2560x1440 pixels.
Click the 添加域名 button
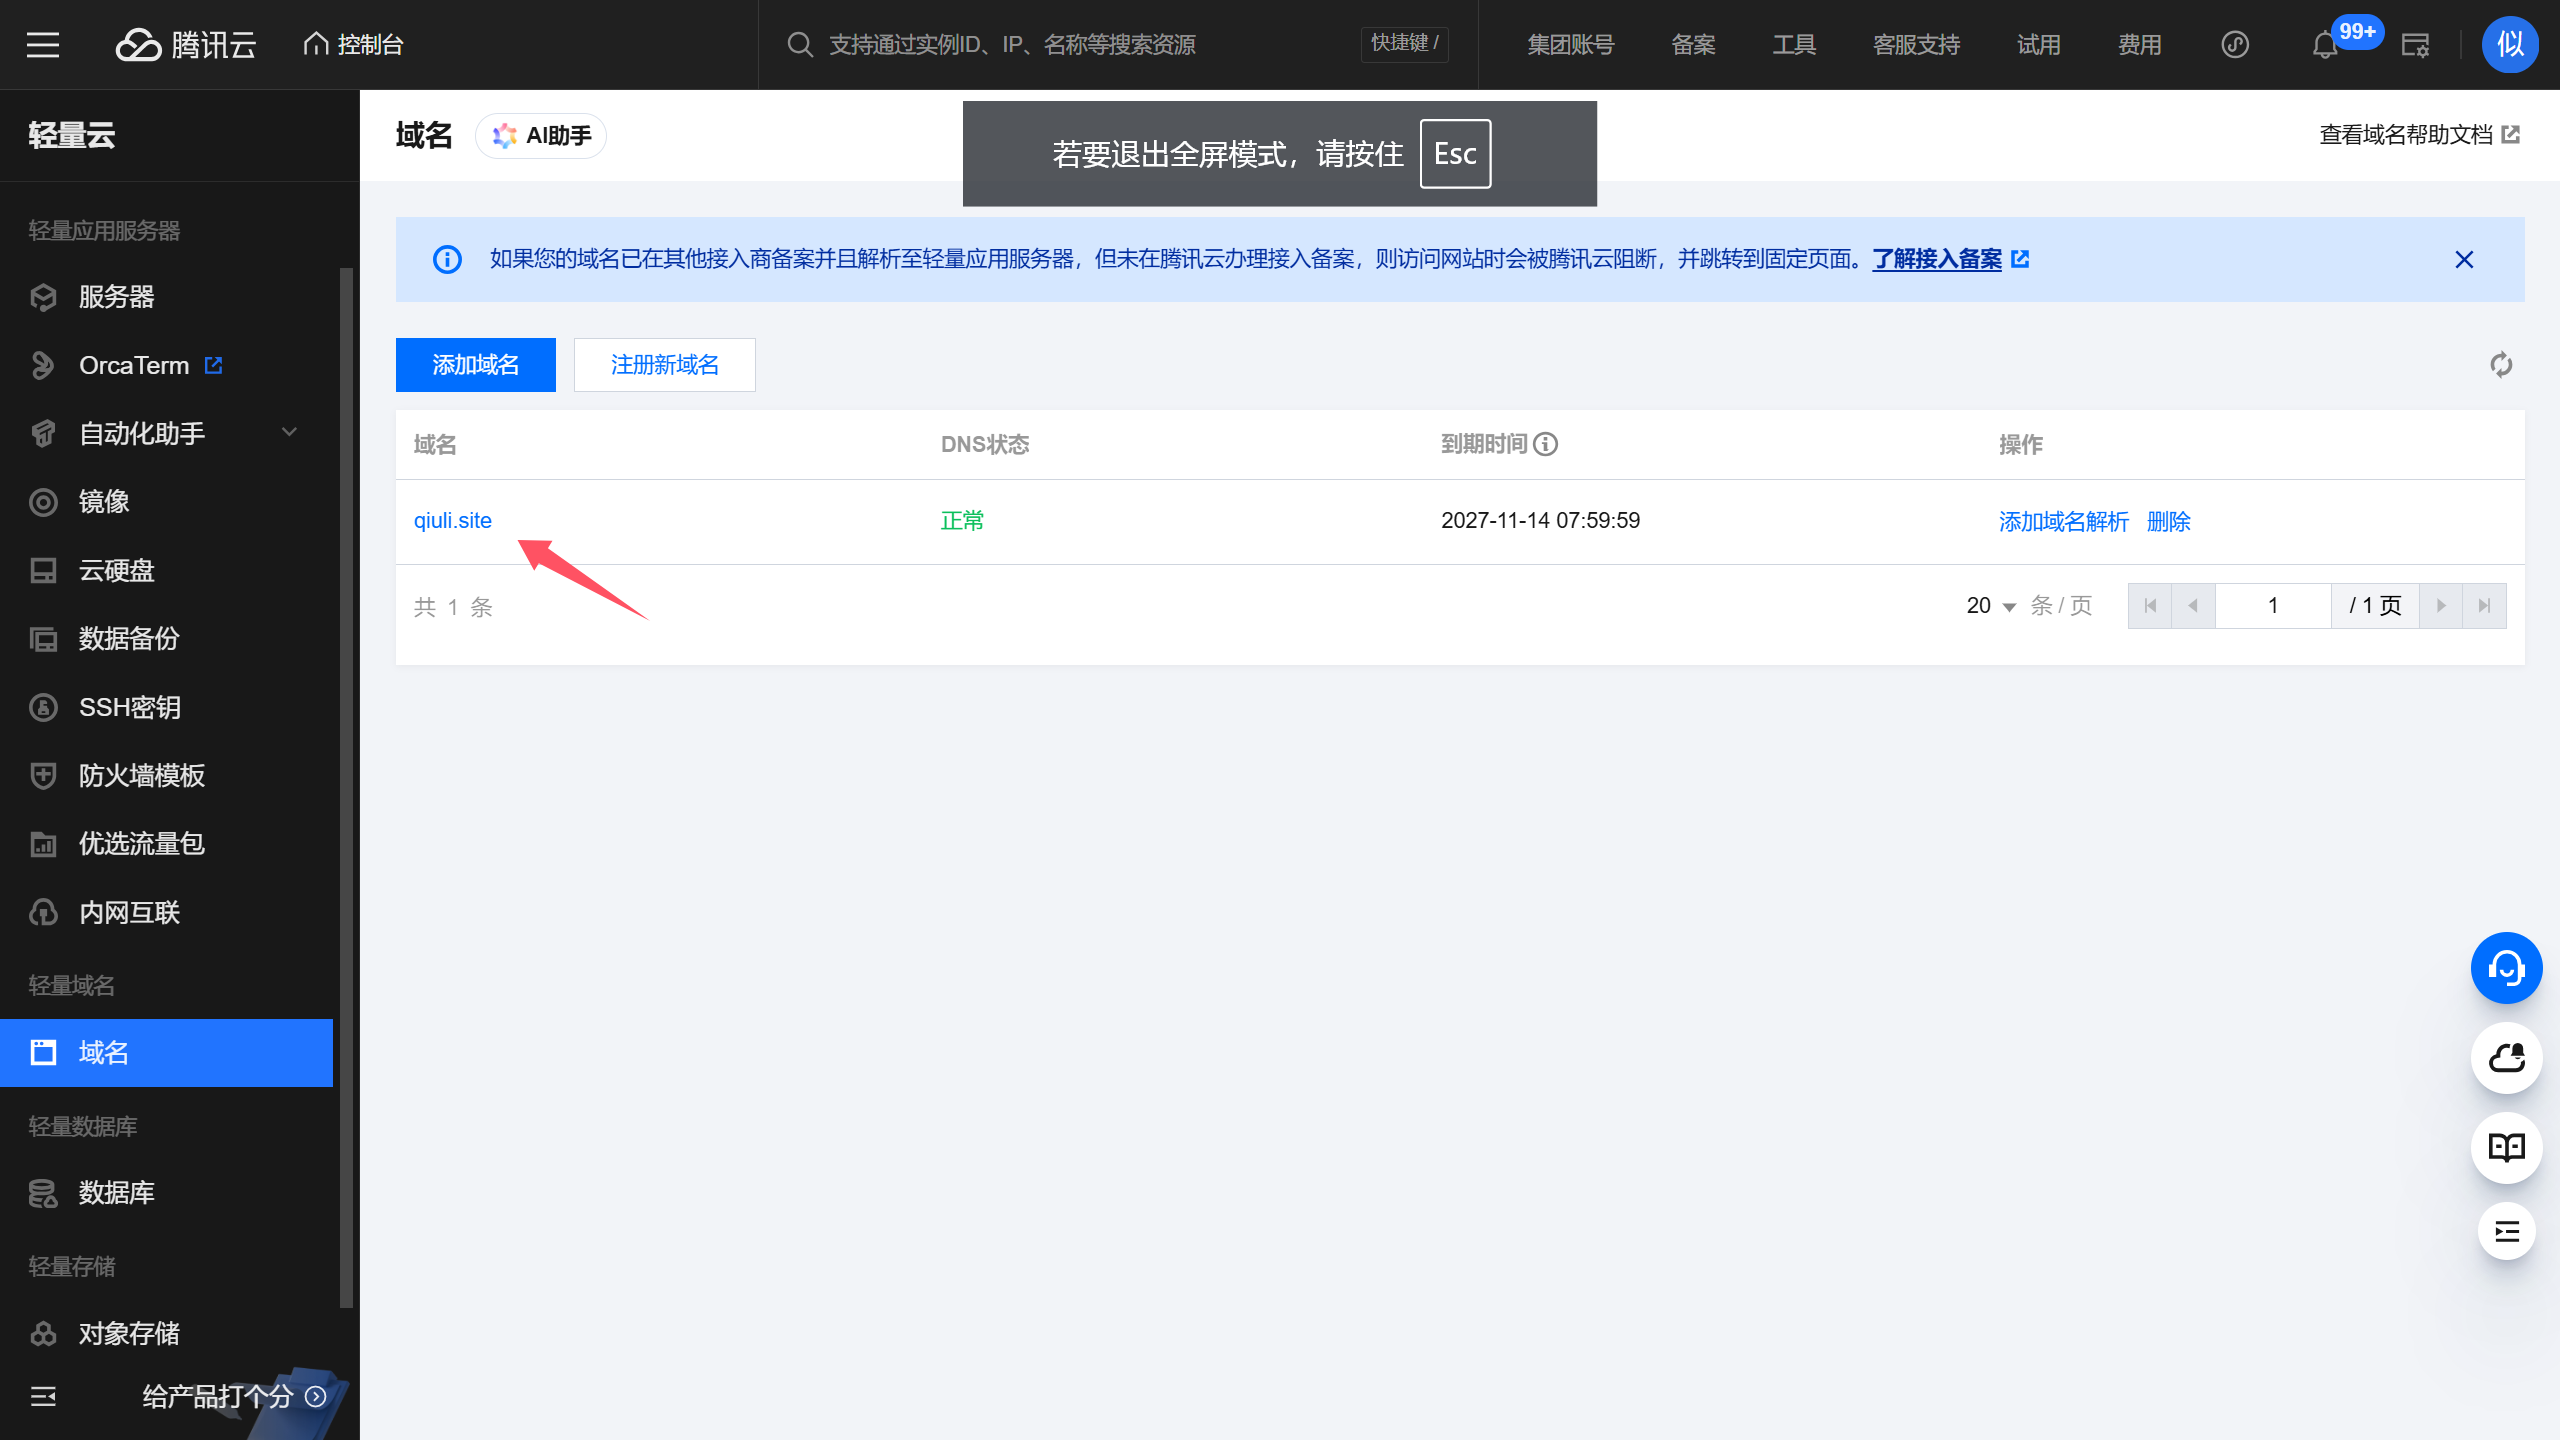pos(475,365)
